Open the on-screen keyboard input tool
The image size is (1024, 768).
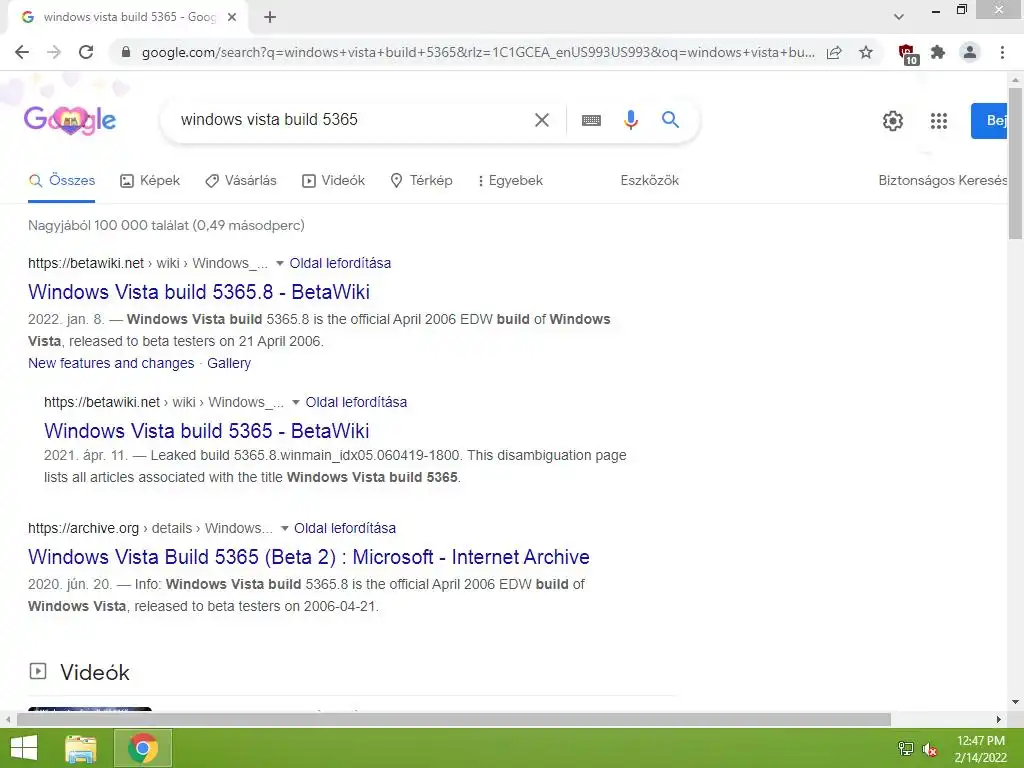[x=591, y=120]
